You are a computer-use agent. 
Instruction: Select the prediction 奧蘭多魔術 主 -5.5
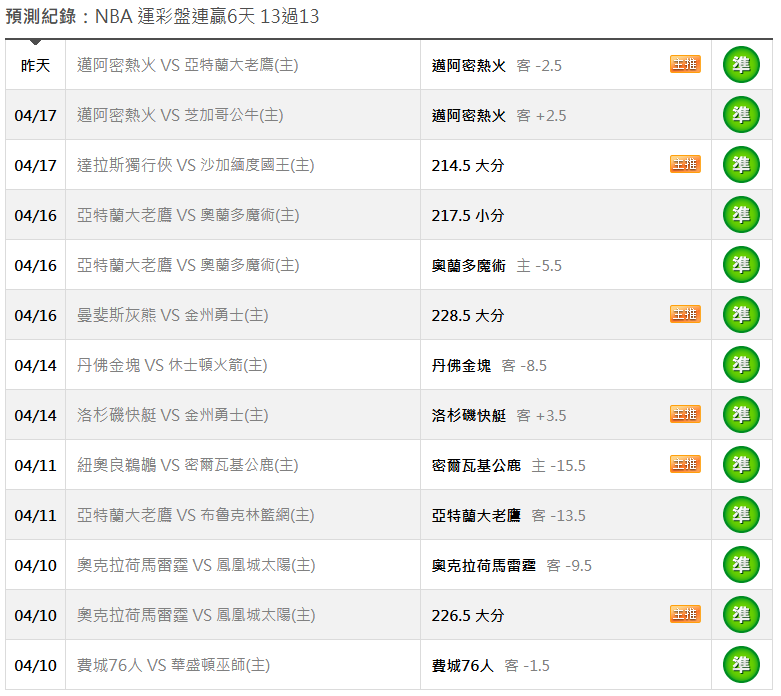(496, 266)
